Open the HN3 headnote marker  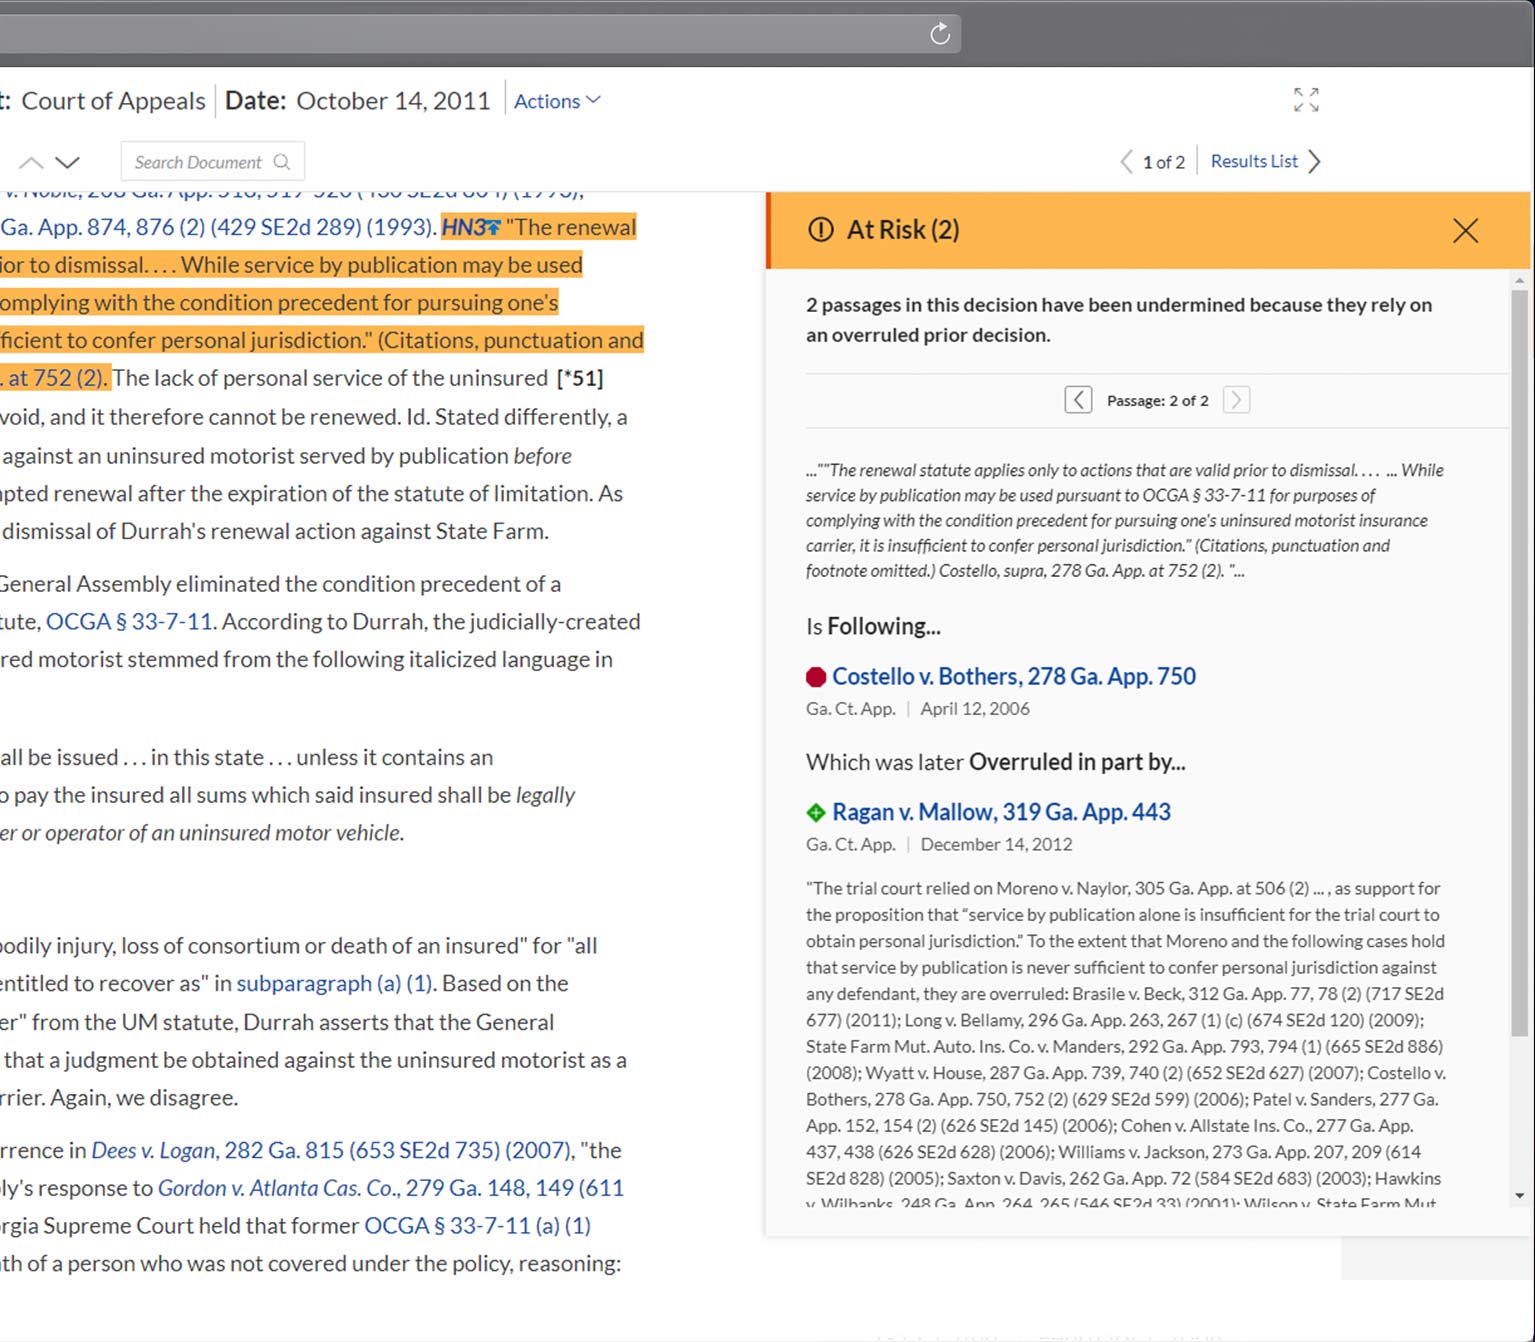tap(470, 227)
